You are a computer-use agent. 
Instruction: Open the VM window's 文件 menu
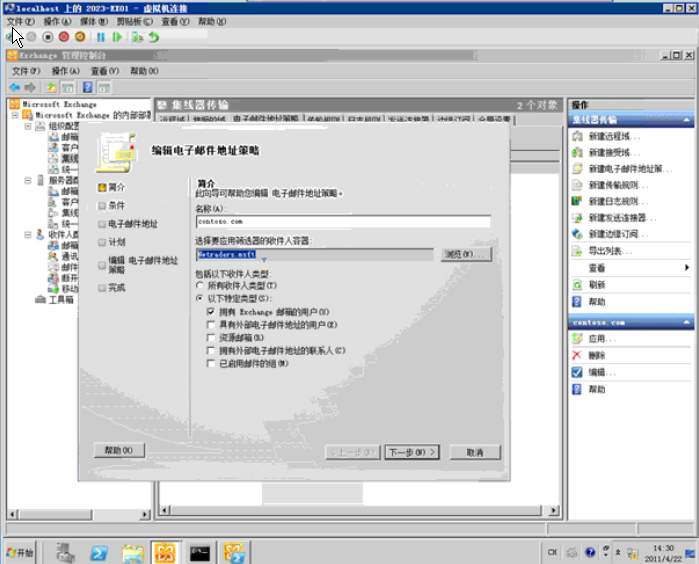pos(21,21)
